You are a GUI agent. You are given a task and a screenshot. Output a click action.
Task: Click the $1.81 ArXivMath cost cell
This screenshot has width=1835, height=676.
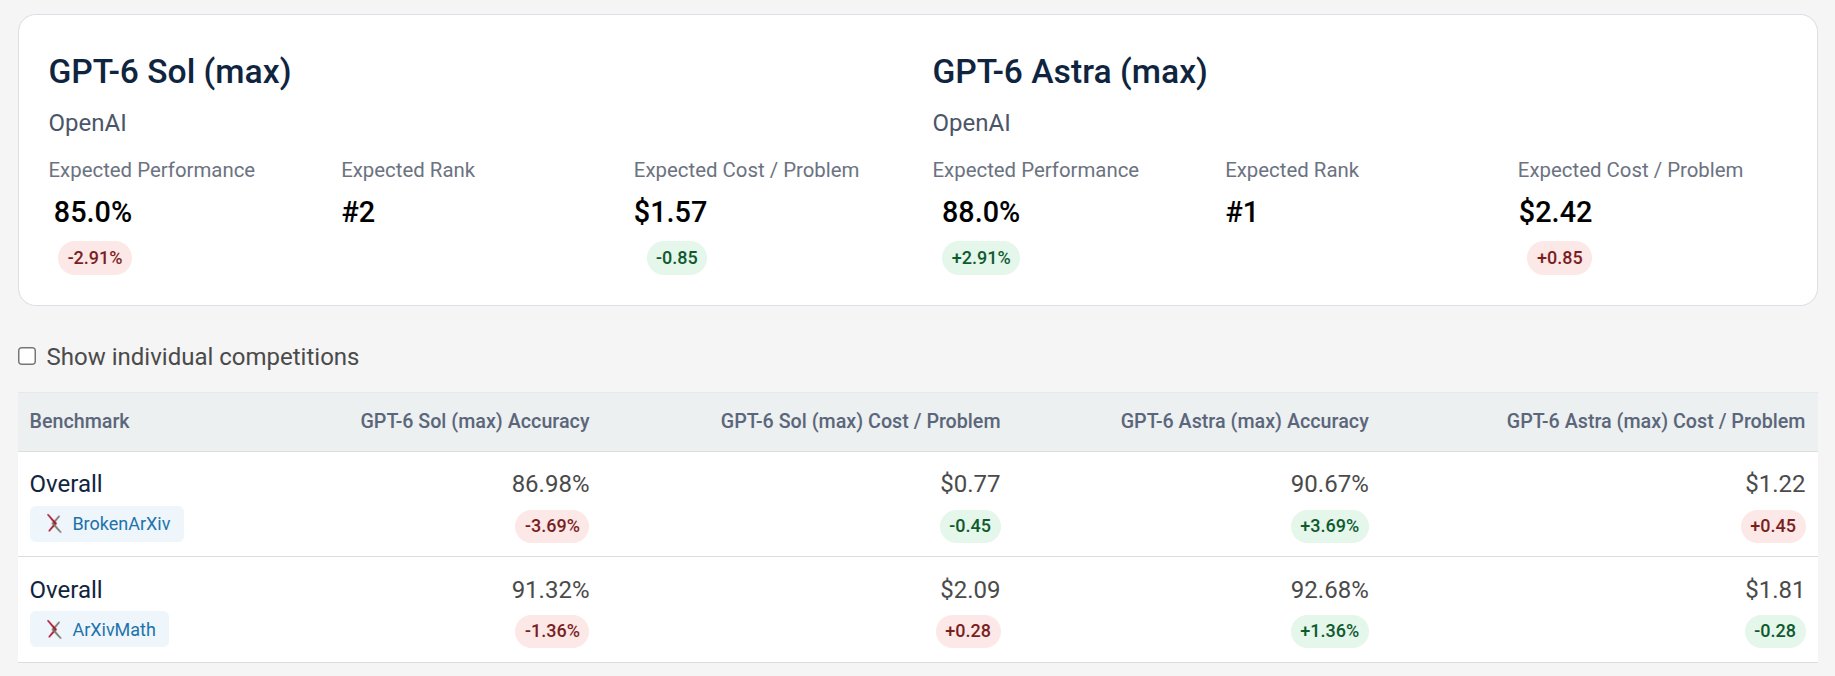tap(1775, 590)
